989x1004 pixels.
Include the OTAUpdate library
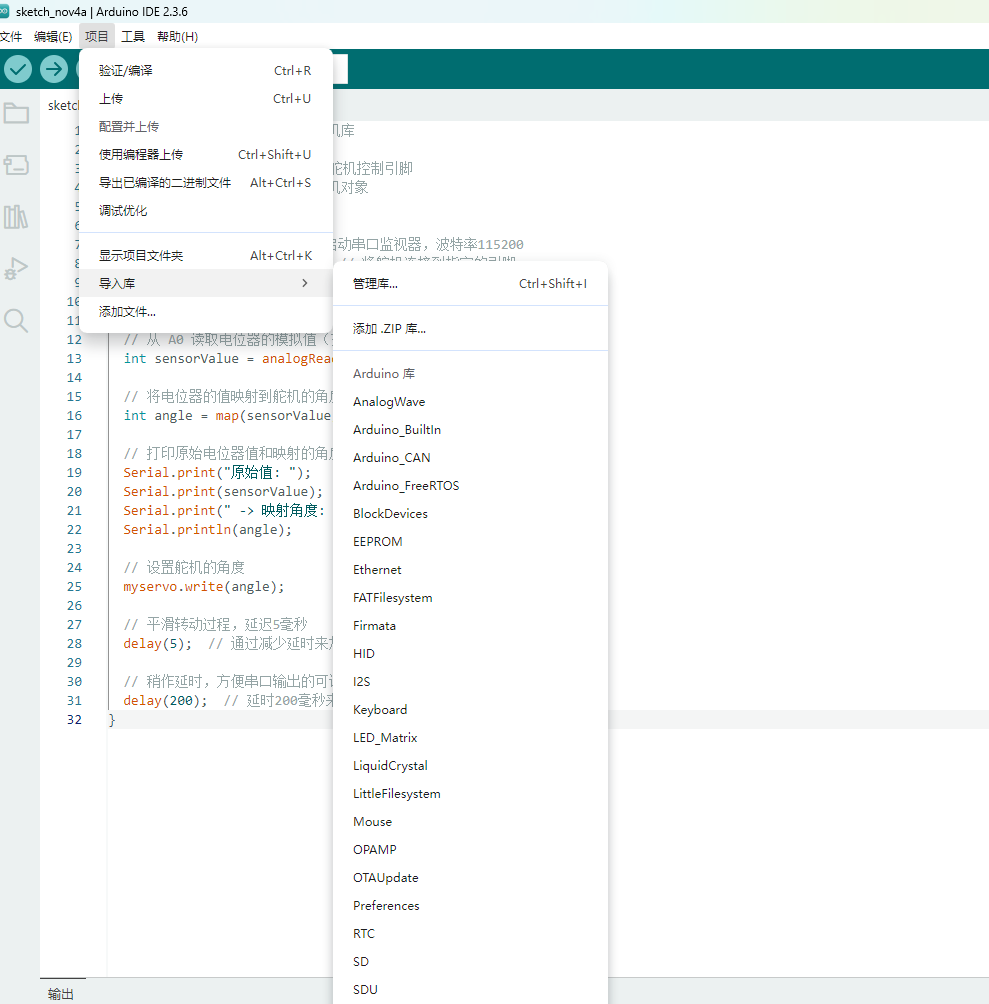tap(470, 878)
